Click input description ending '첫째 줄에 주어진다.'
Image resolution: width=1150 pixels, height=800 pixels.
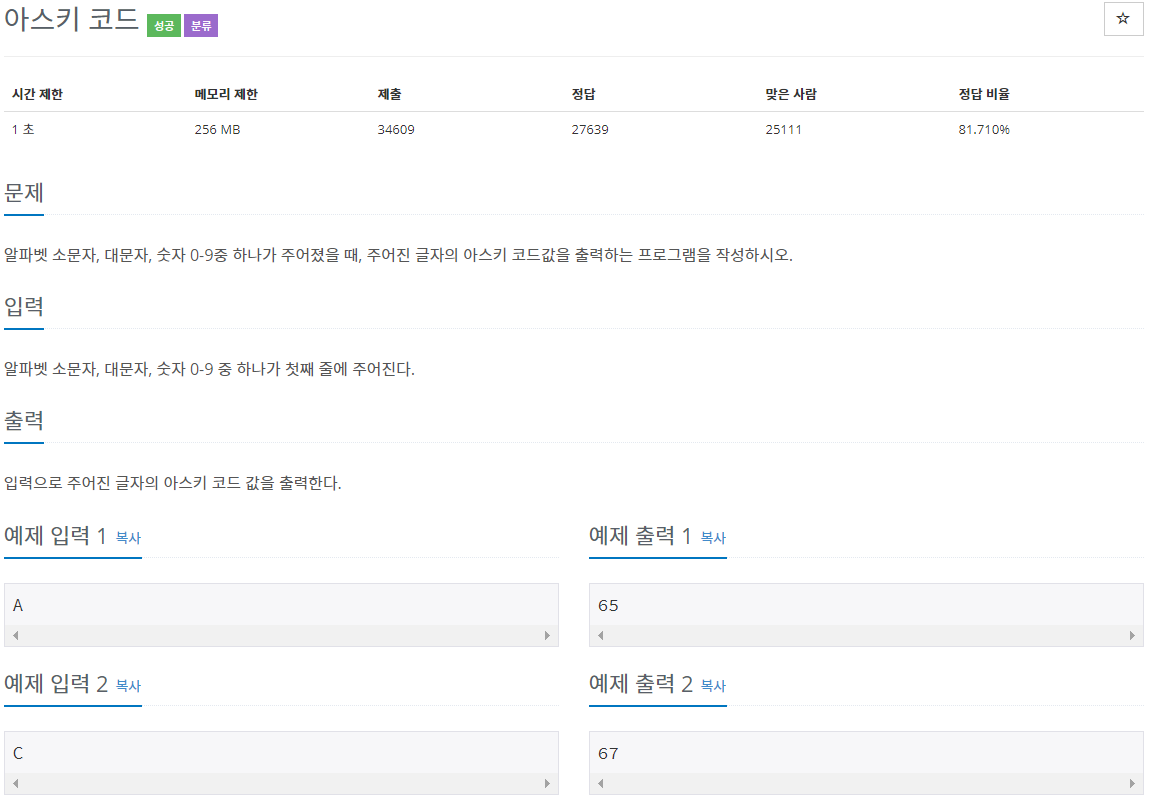pos(209,369)
